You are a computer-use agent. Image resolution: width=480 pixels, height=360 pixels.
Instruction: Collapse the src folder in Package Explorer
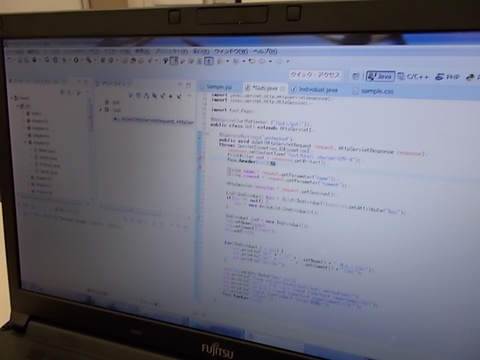tap(18, 106)
